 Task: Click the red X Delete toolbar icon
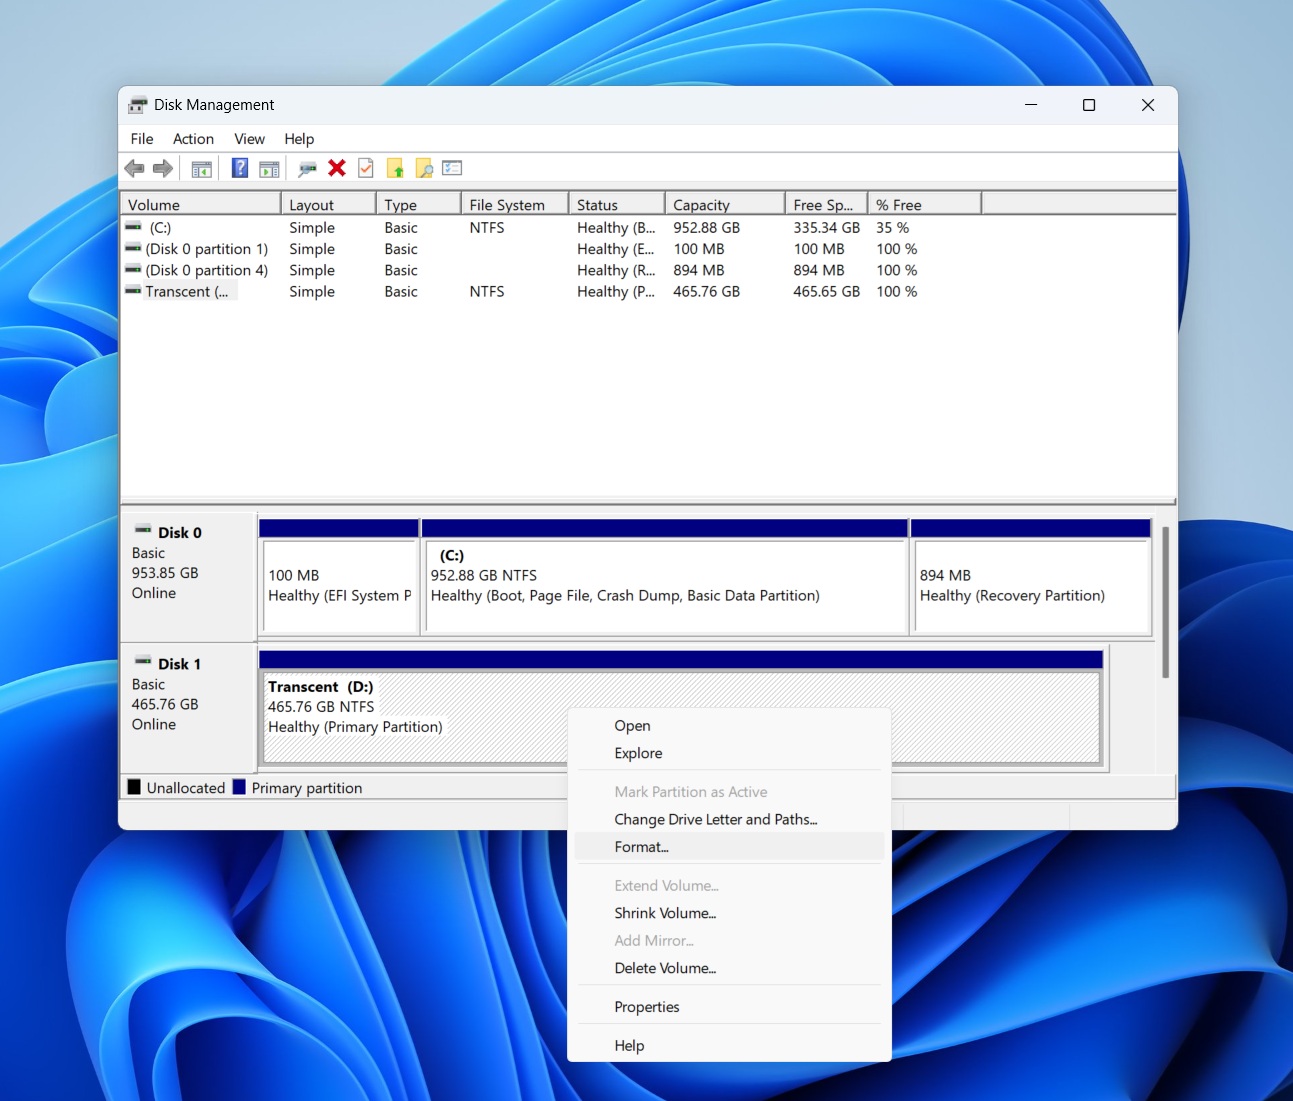(337, 168)
